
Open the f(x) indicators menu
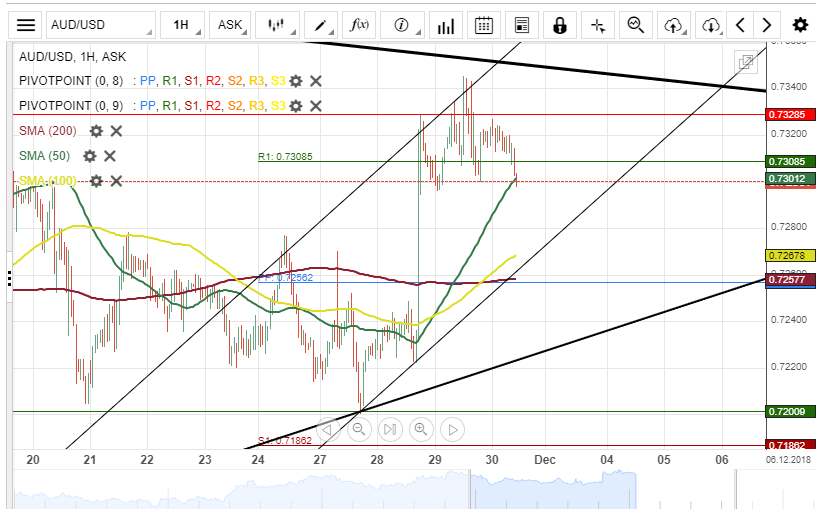(359, 25)
